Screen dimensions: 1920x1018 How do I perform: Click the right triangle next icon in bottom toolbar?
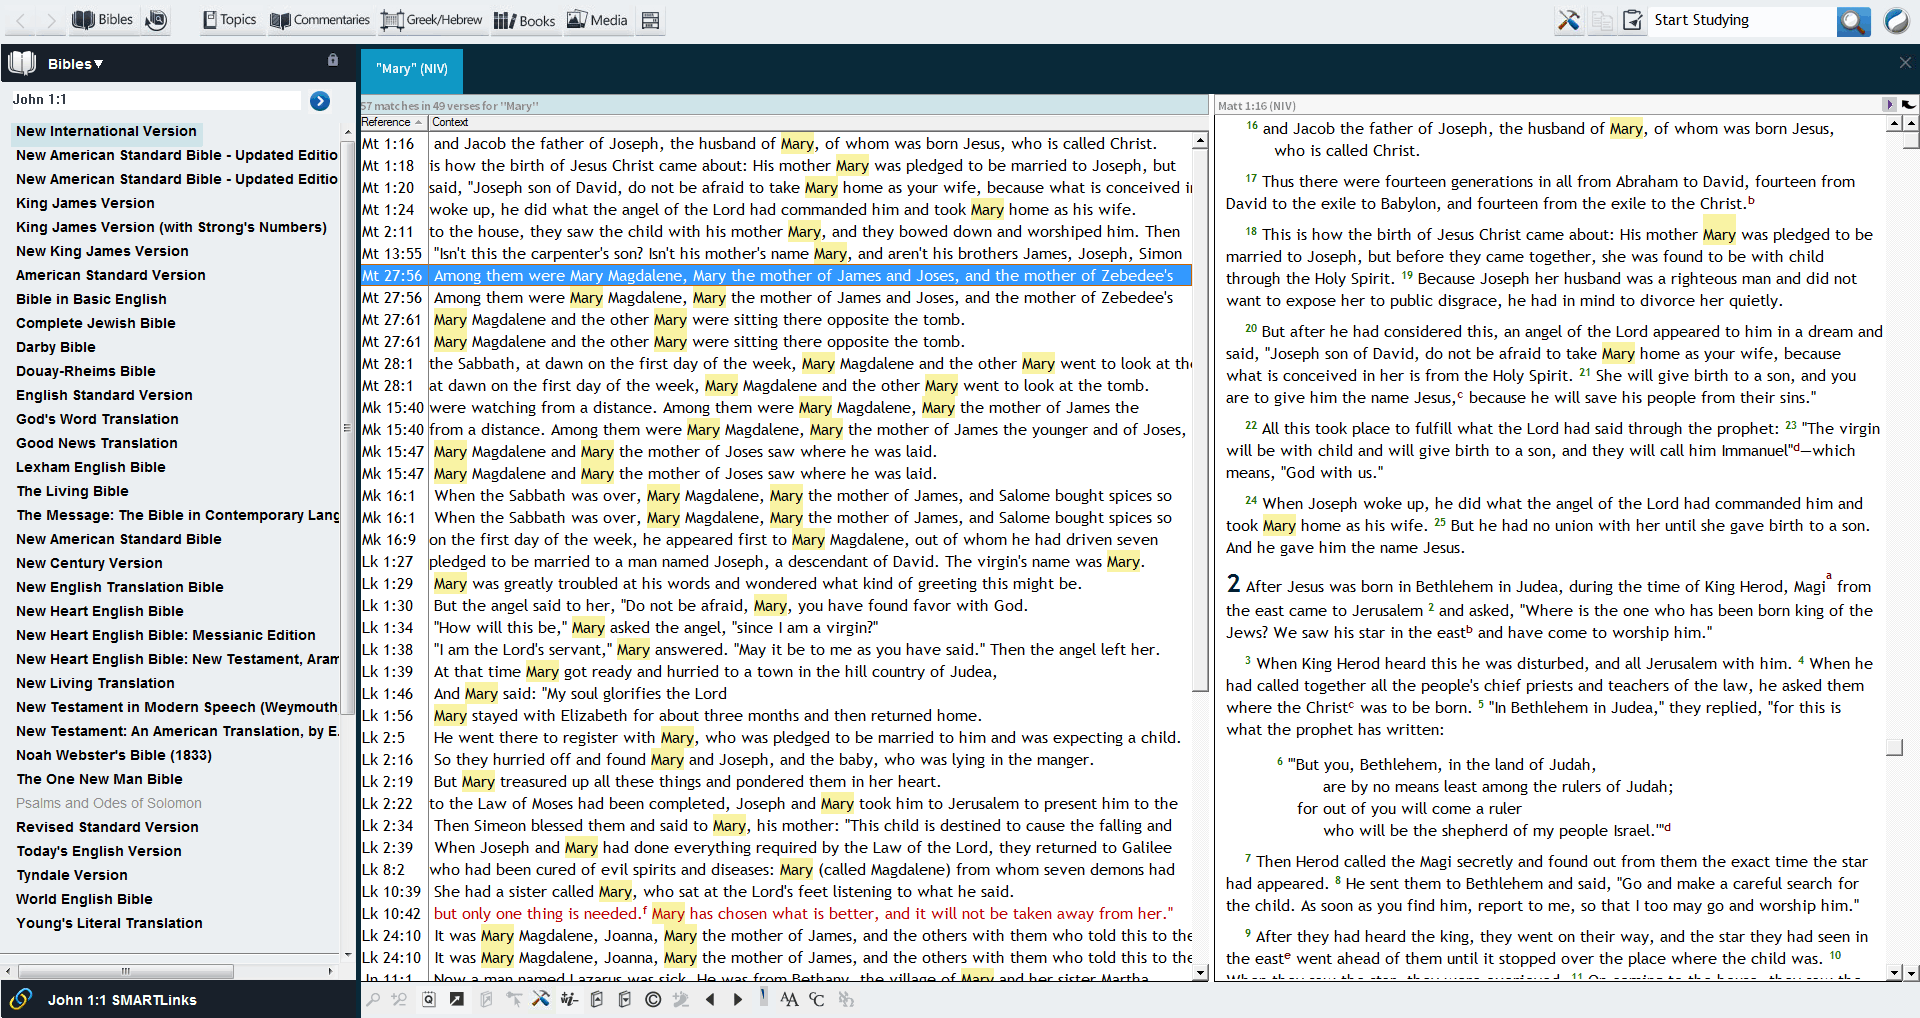(738, 999)
